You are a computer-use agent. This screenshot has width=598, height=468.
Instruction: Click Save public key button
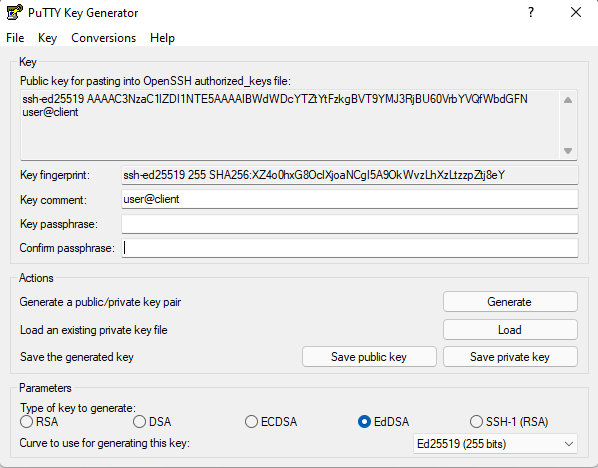(369, 357)
